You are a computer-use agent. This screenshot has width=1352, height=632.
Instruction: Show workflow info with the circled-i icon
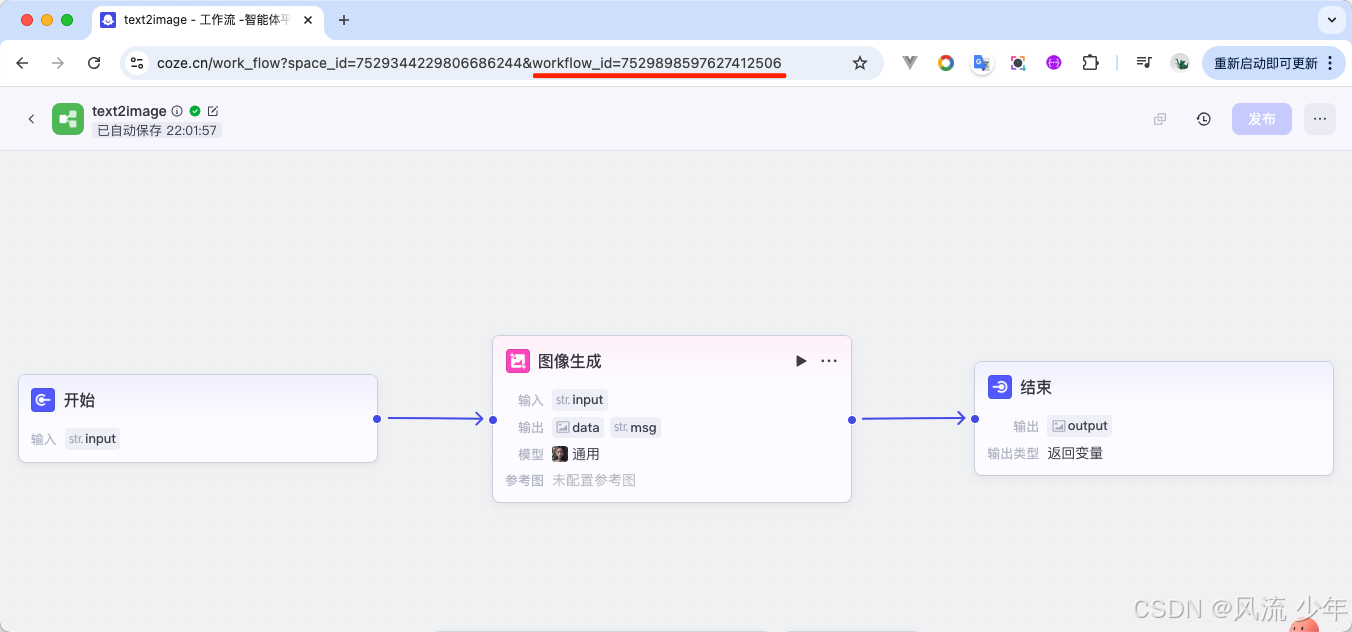[x=177, y=111]
